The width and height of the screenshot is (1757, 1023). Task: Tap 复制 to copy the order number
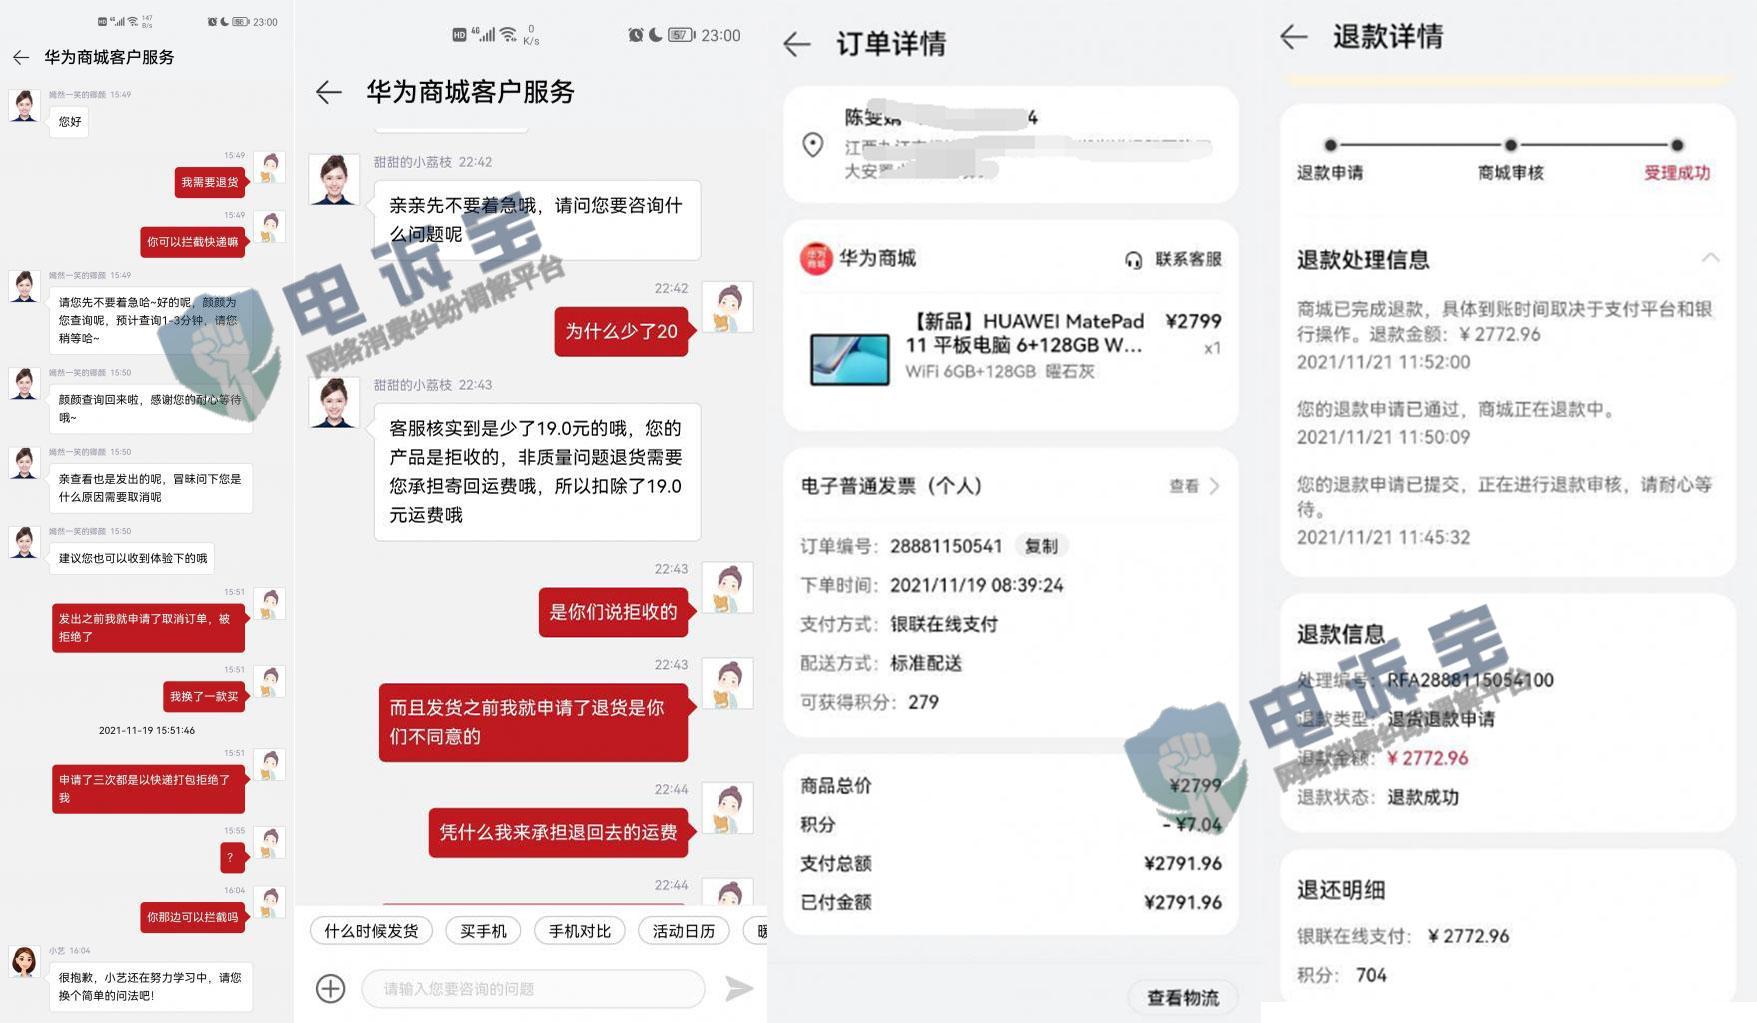click(1041, 545)
